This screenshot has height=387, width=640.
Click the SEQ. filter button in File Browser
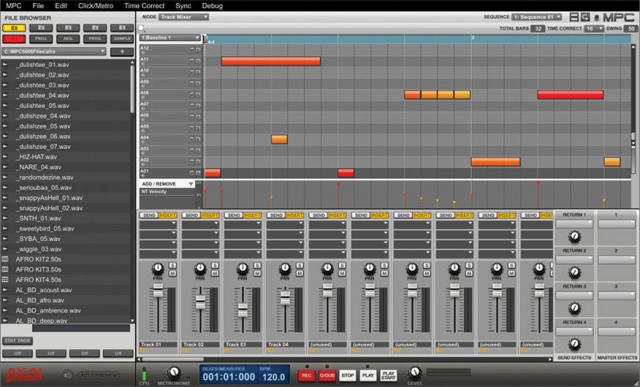click(68, 39)
